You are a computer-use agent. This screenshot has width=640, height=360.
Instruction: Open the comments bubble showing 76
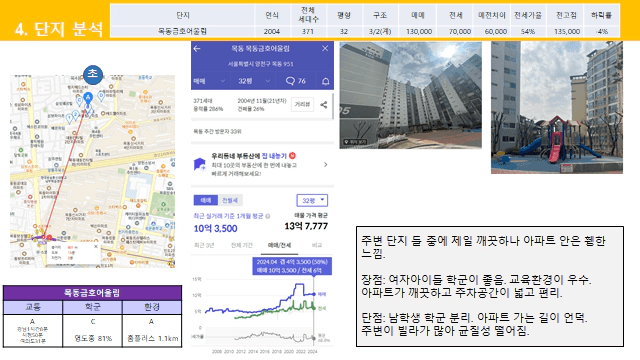[296, 81]
